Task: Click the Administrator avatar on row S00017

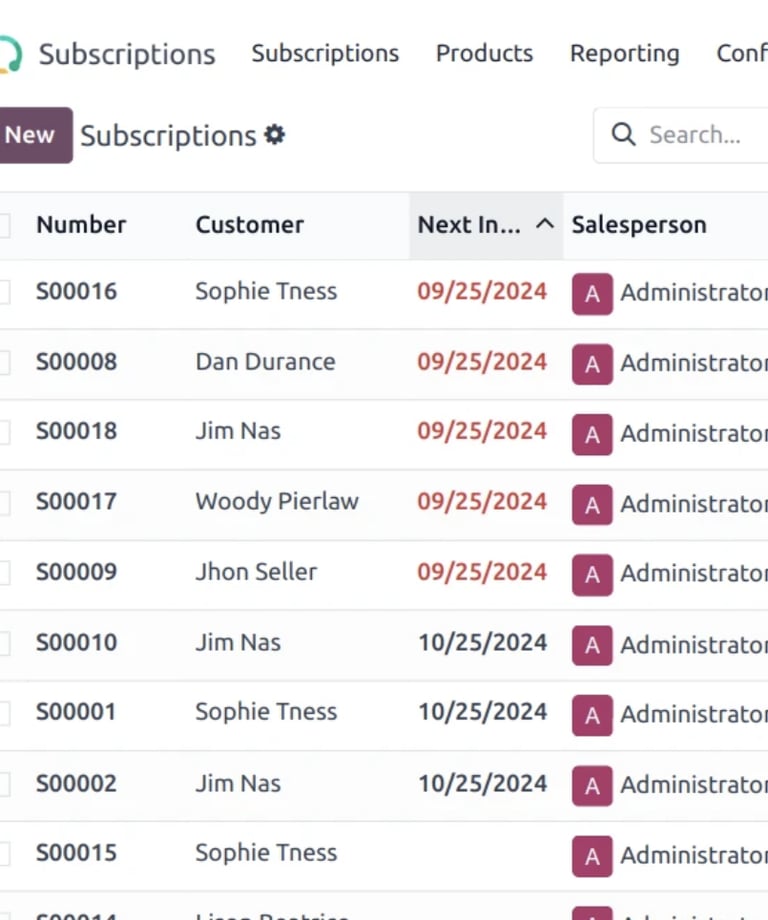Action: point(592,505)
